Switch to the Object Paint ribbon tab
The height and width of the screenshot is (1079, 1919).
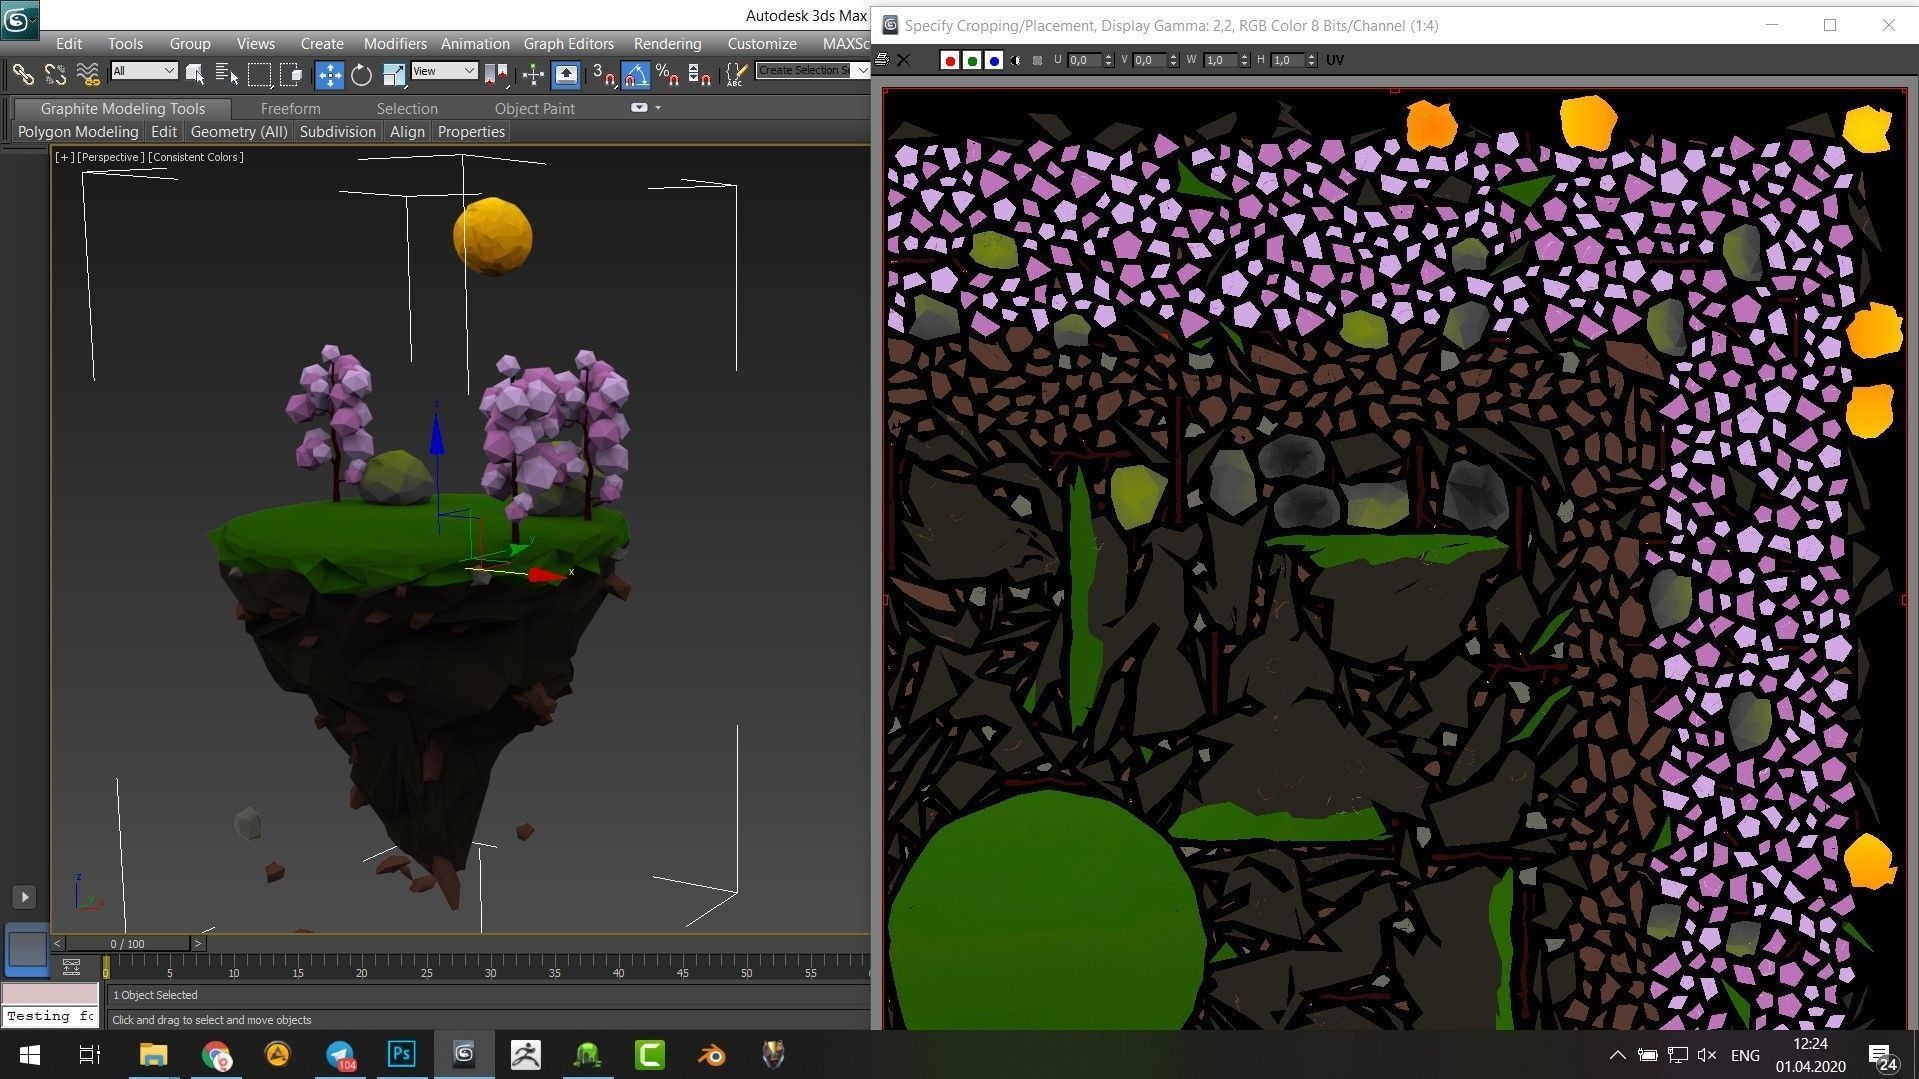(534, 108)
